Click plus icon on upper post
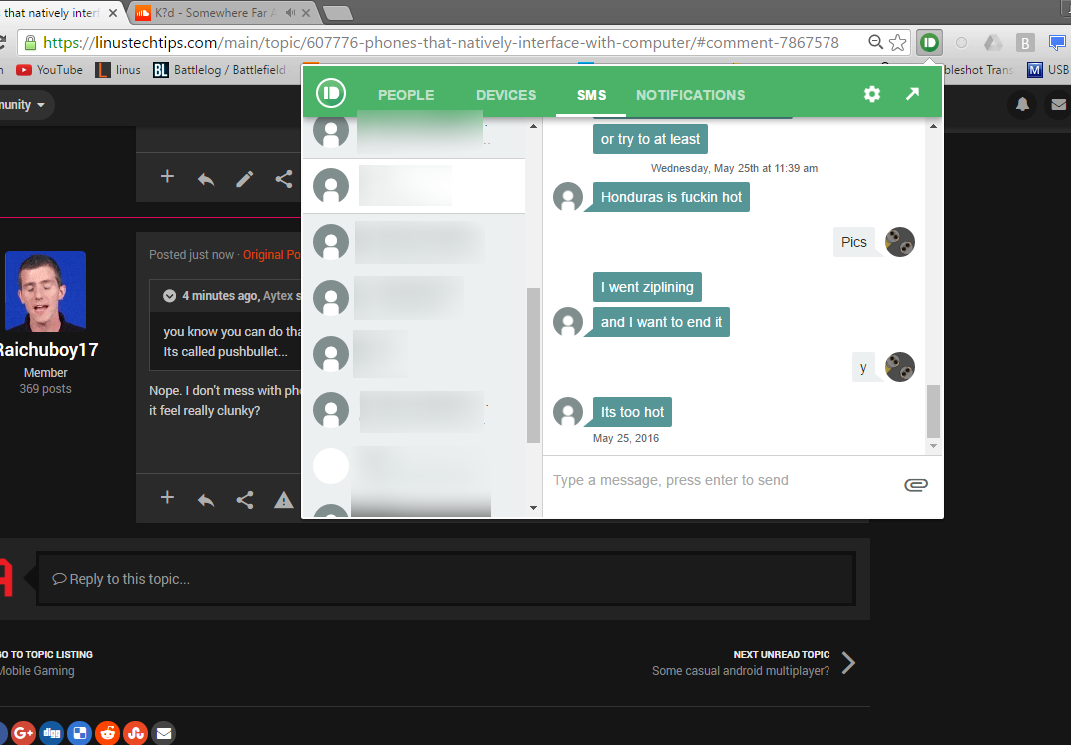This screenshot has height=745, width=1071. pos(167,177)
